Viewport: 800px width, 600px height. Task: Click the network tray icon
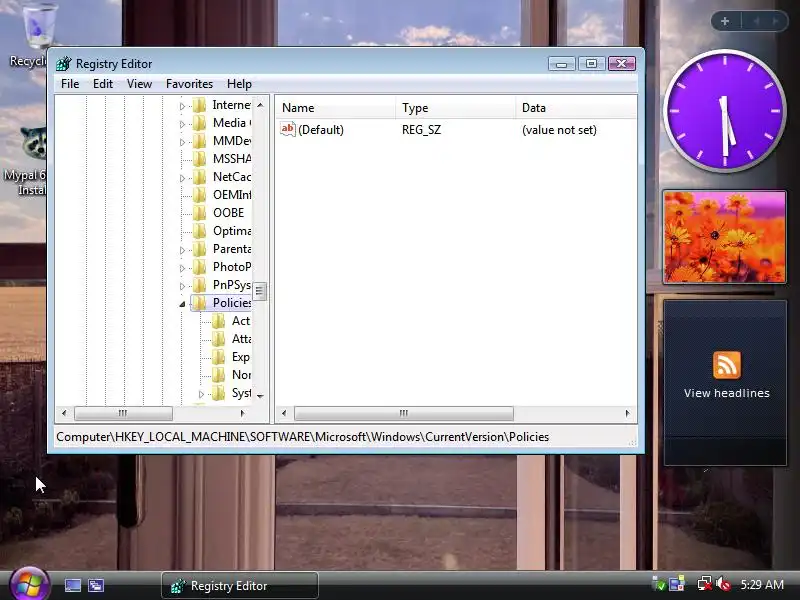[705, 584]
